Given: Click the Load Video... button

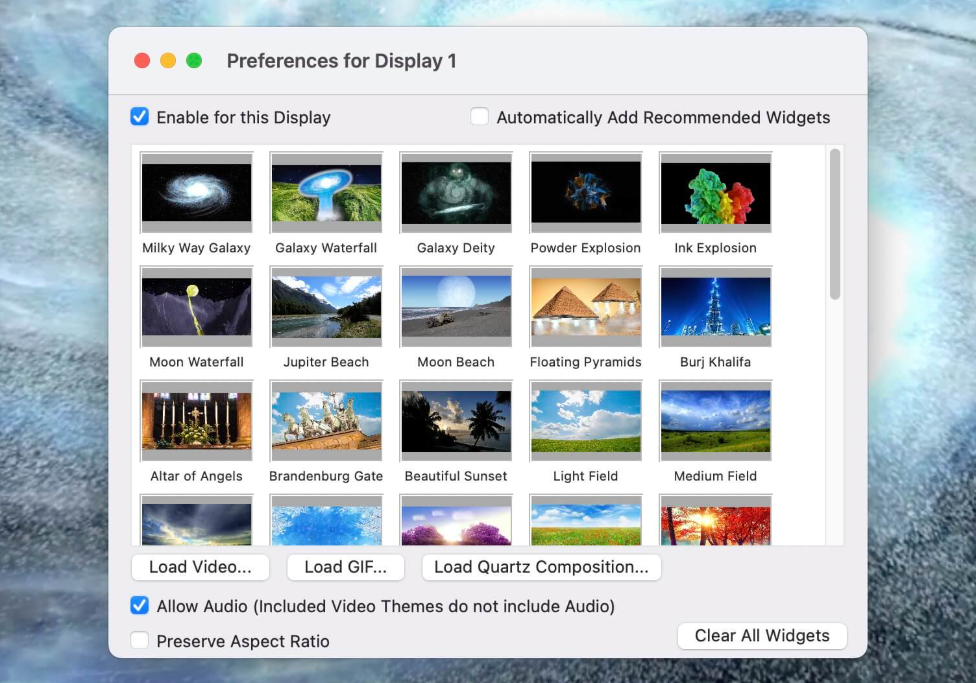Looking at the screenshot, I should [x=200, y=567].
